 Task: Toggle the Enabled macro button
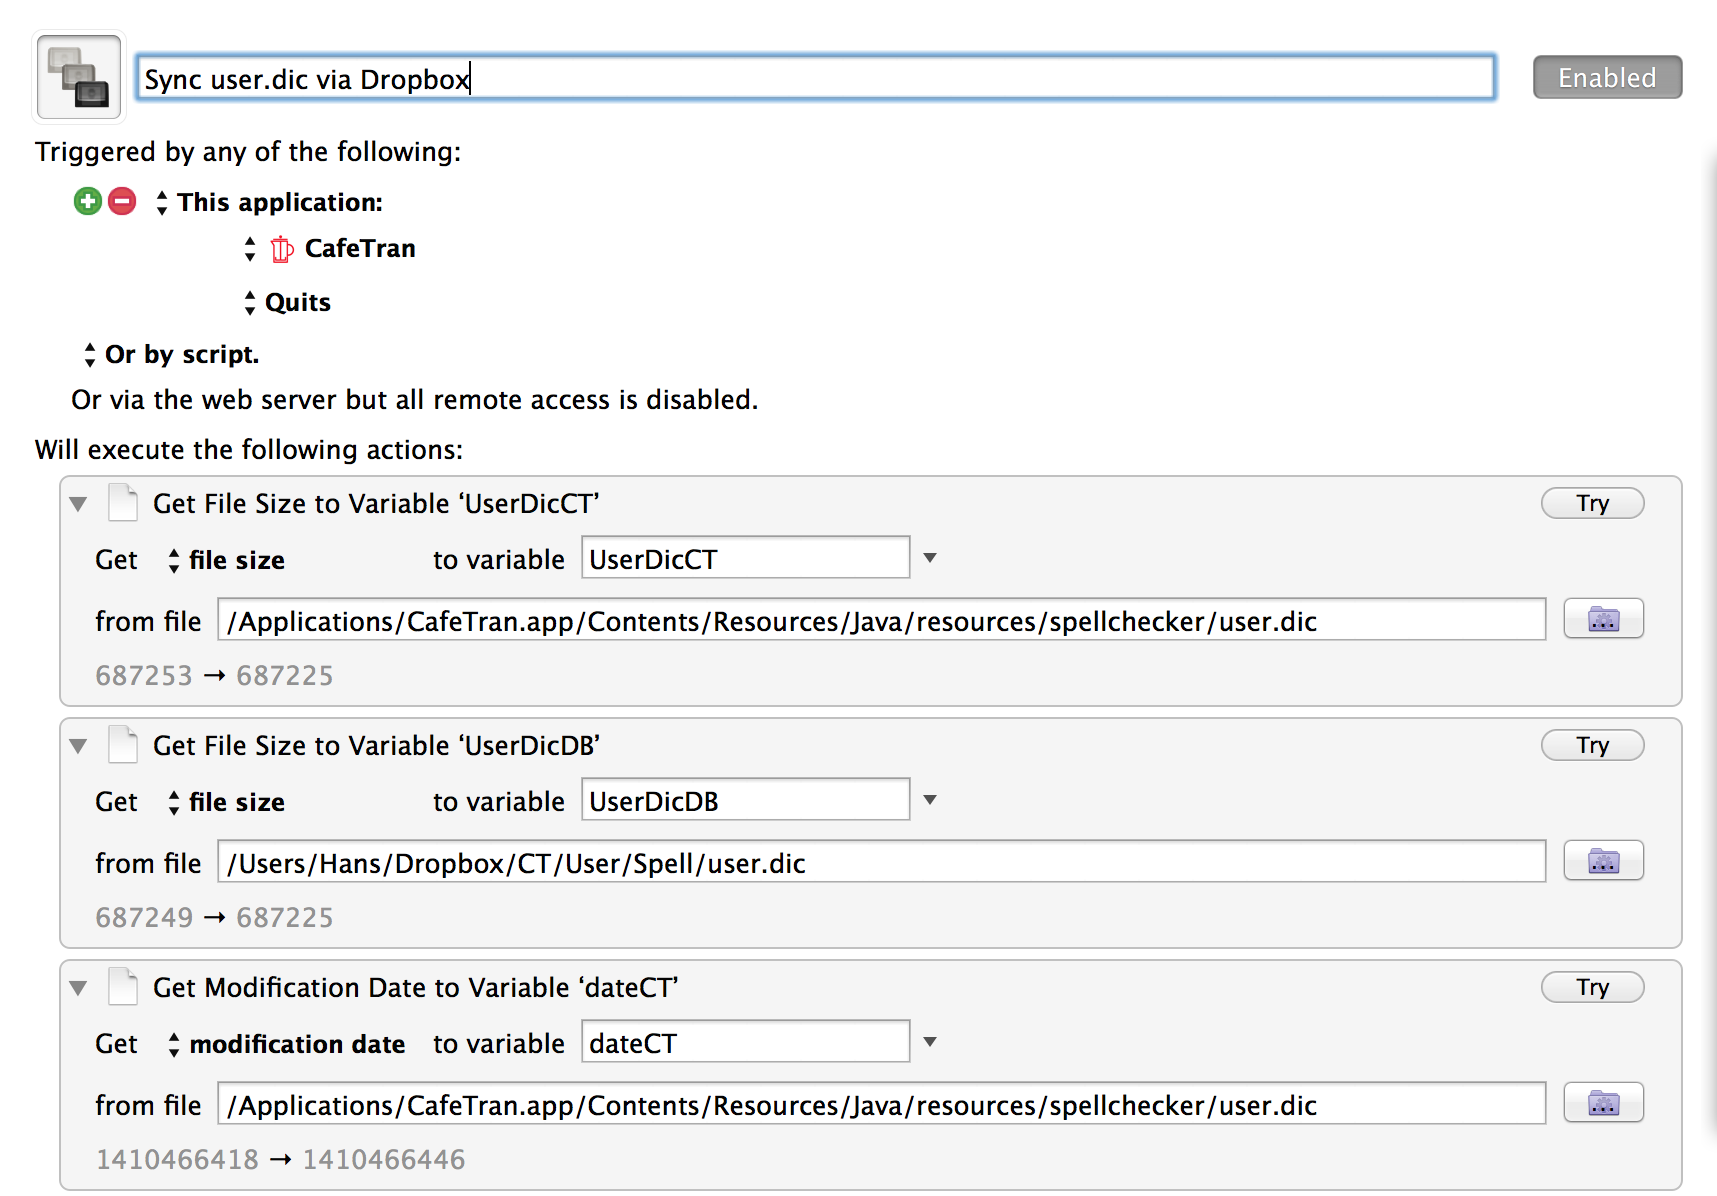pos(1606,78)
